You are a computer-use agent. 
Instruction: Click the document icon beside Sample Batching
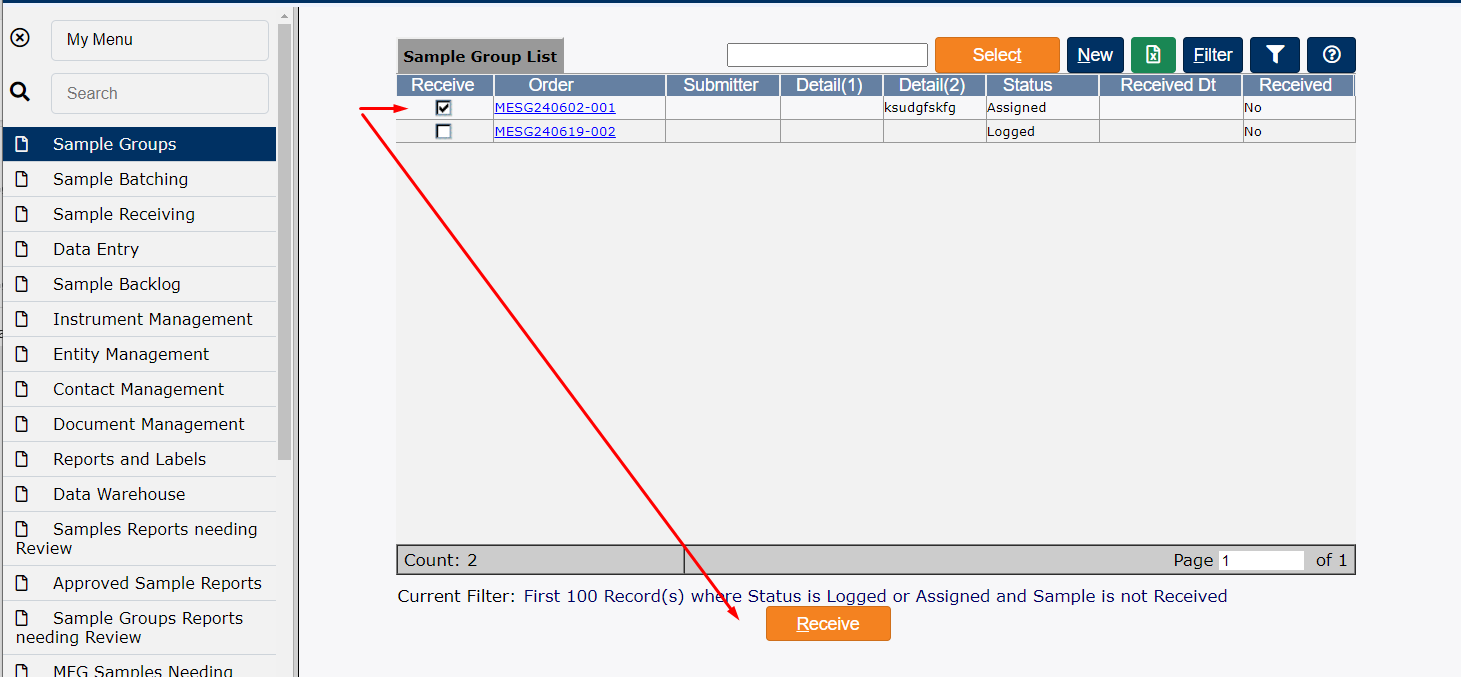22,179
